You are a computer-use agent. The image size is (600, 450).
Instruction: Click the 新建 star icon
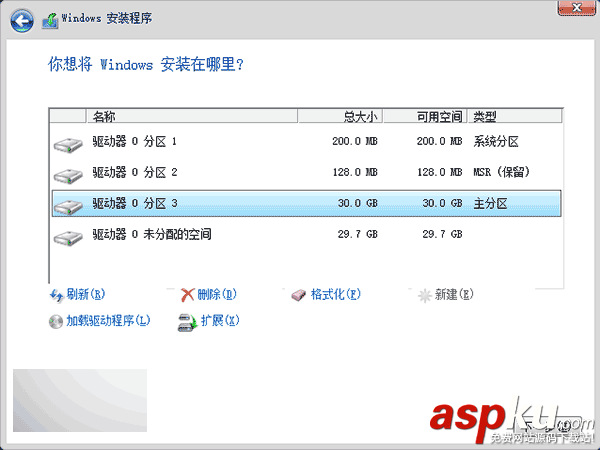click(425, 295)
